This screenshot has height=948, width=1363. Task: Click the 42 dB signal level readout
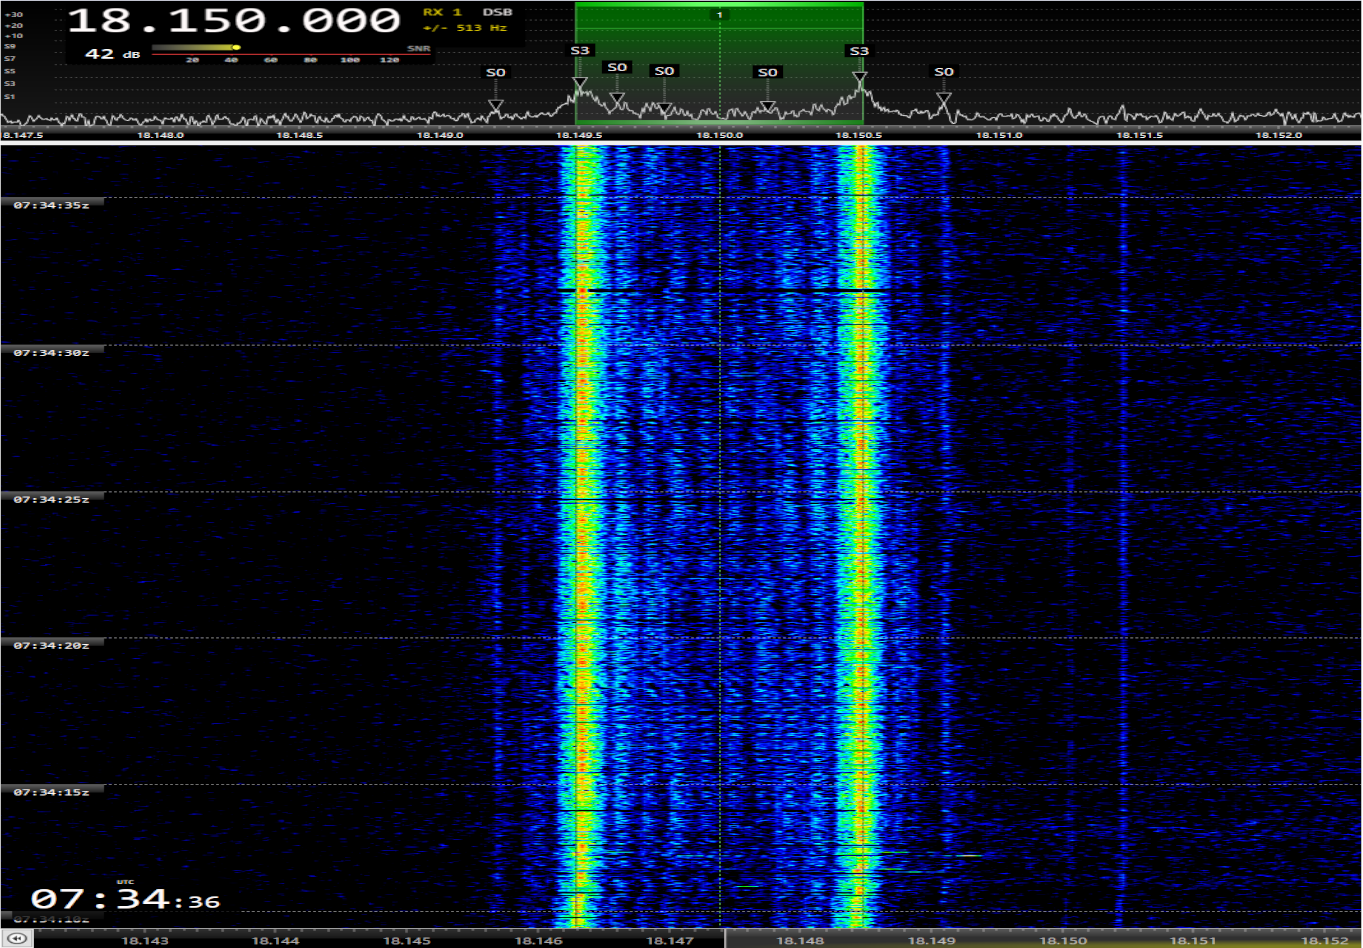[x=112, y=54]
